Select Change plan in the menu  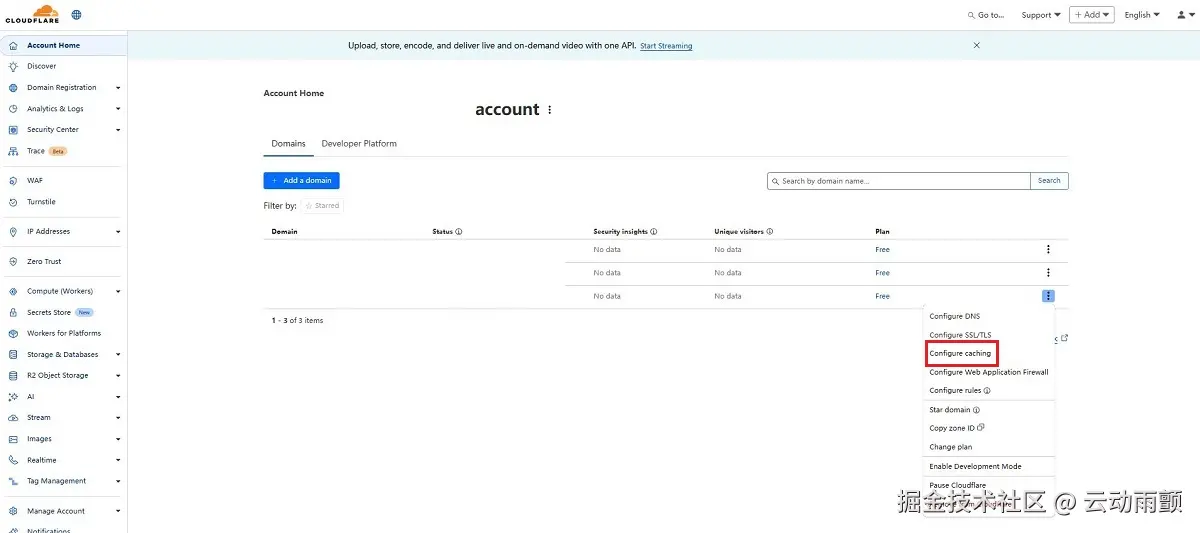(x=951, y=447)
